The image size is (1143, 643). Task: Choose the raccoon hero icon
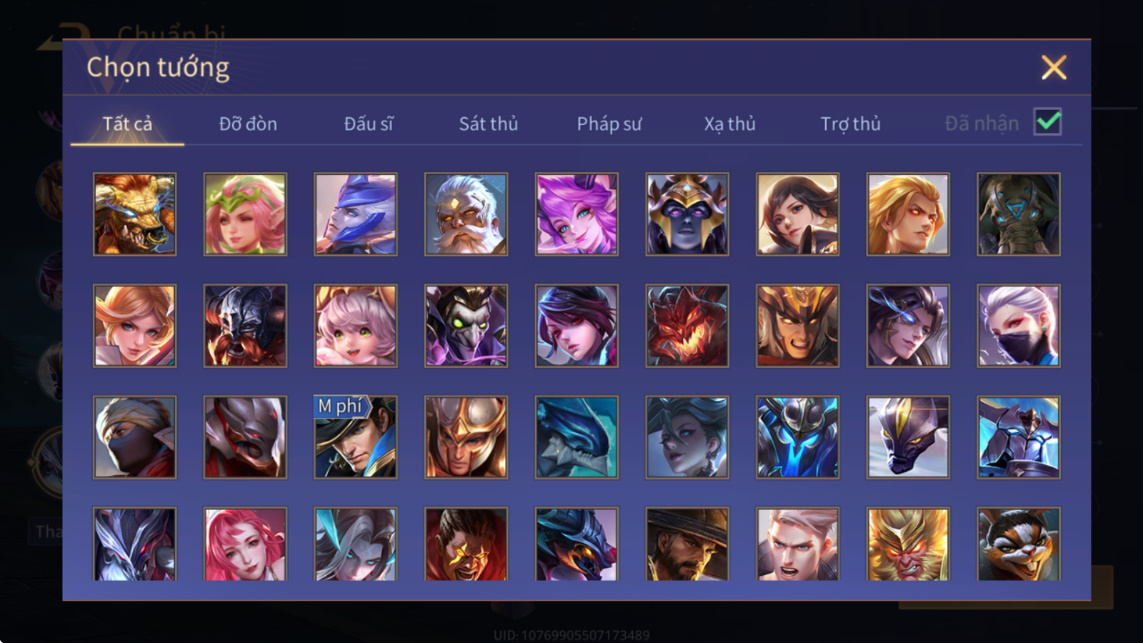[x=1018, y=544]
